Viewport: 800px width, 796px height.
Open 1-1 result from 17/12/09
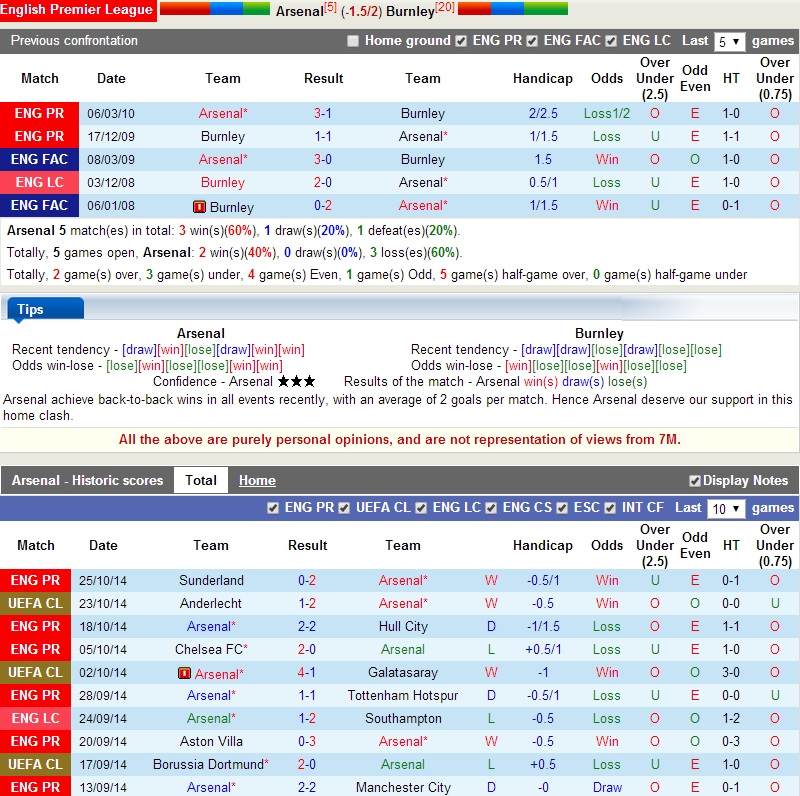323,136
